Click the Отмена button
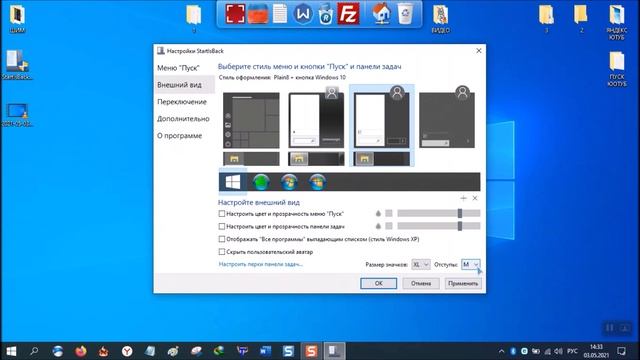The height and width of the screenshot is (360, 640). pos(421,283)
